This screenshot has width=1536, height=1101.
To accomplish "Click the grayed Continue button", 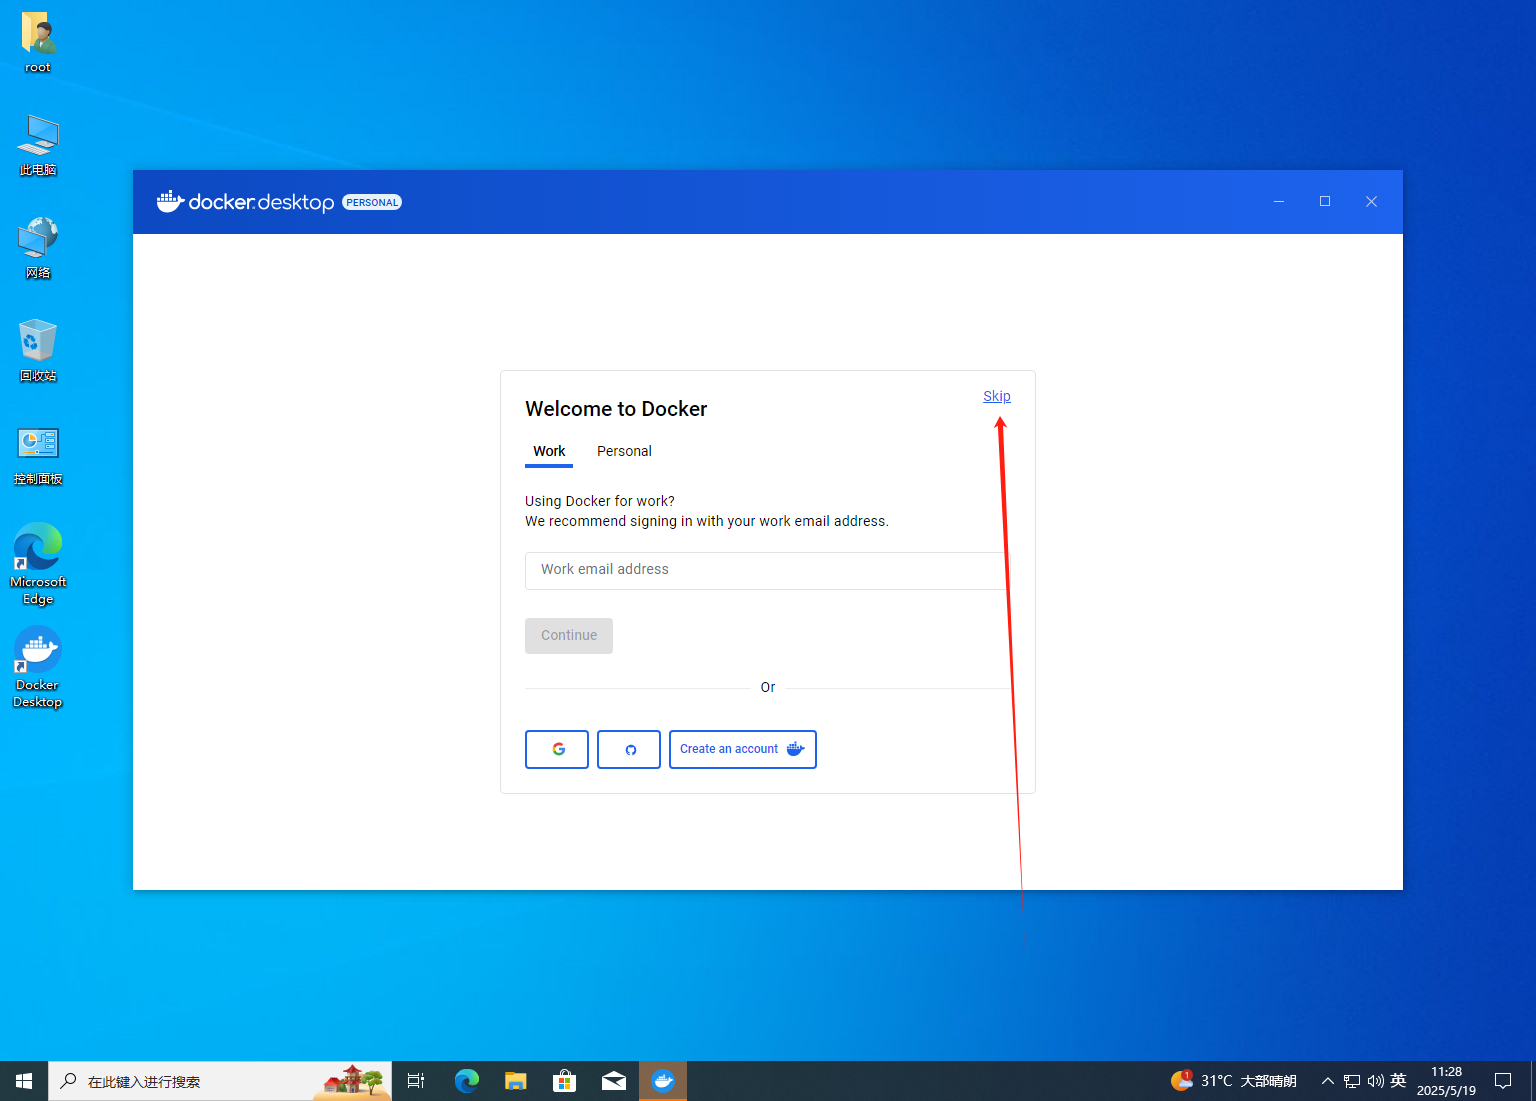I will pos(569,635).
